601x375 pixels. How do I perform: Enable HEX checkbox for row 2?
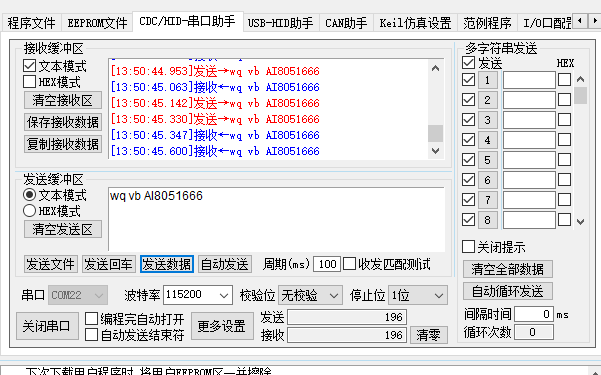tap(564, 100)
